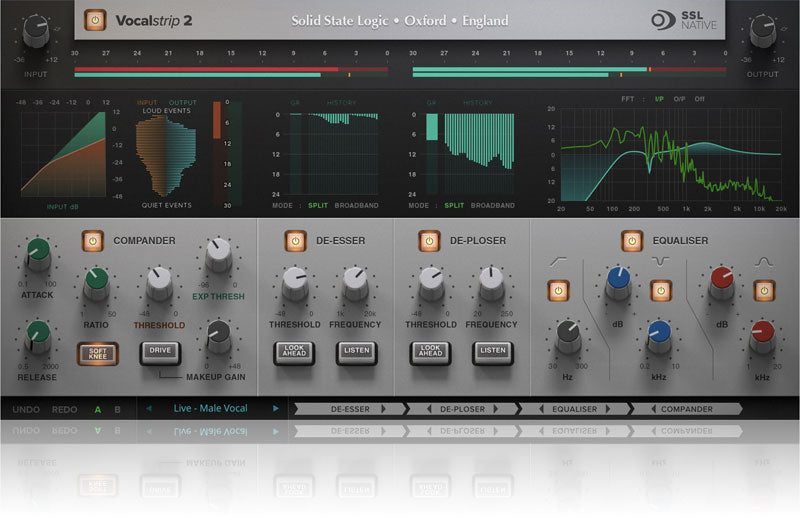Click the compander input/output transfer curve graph
The height and width of the screenshot is (520, 800).
click(63, 154)
